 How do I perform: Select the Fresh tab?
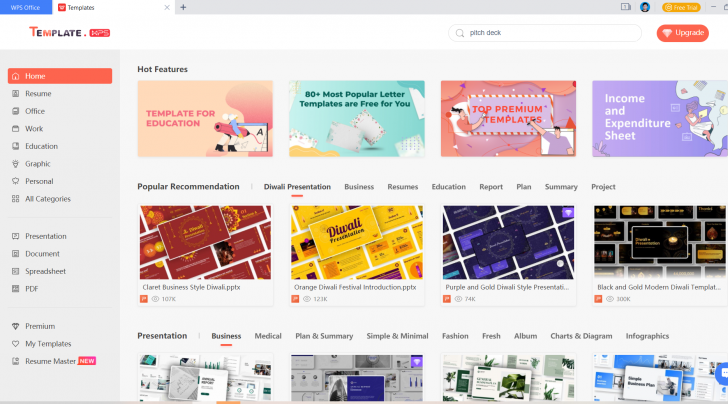pos(491,336)
